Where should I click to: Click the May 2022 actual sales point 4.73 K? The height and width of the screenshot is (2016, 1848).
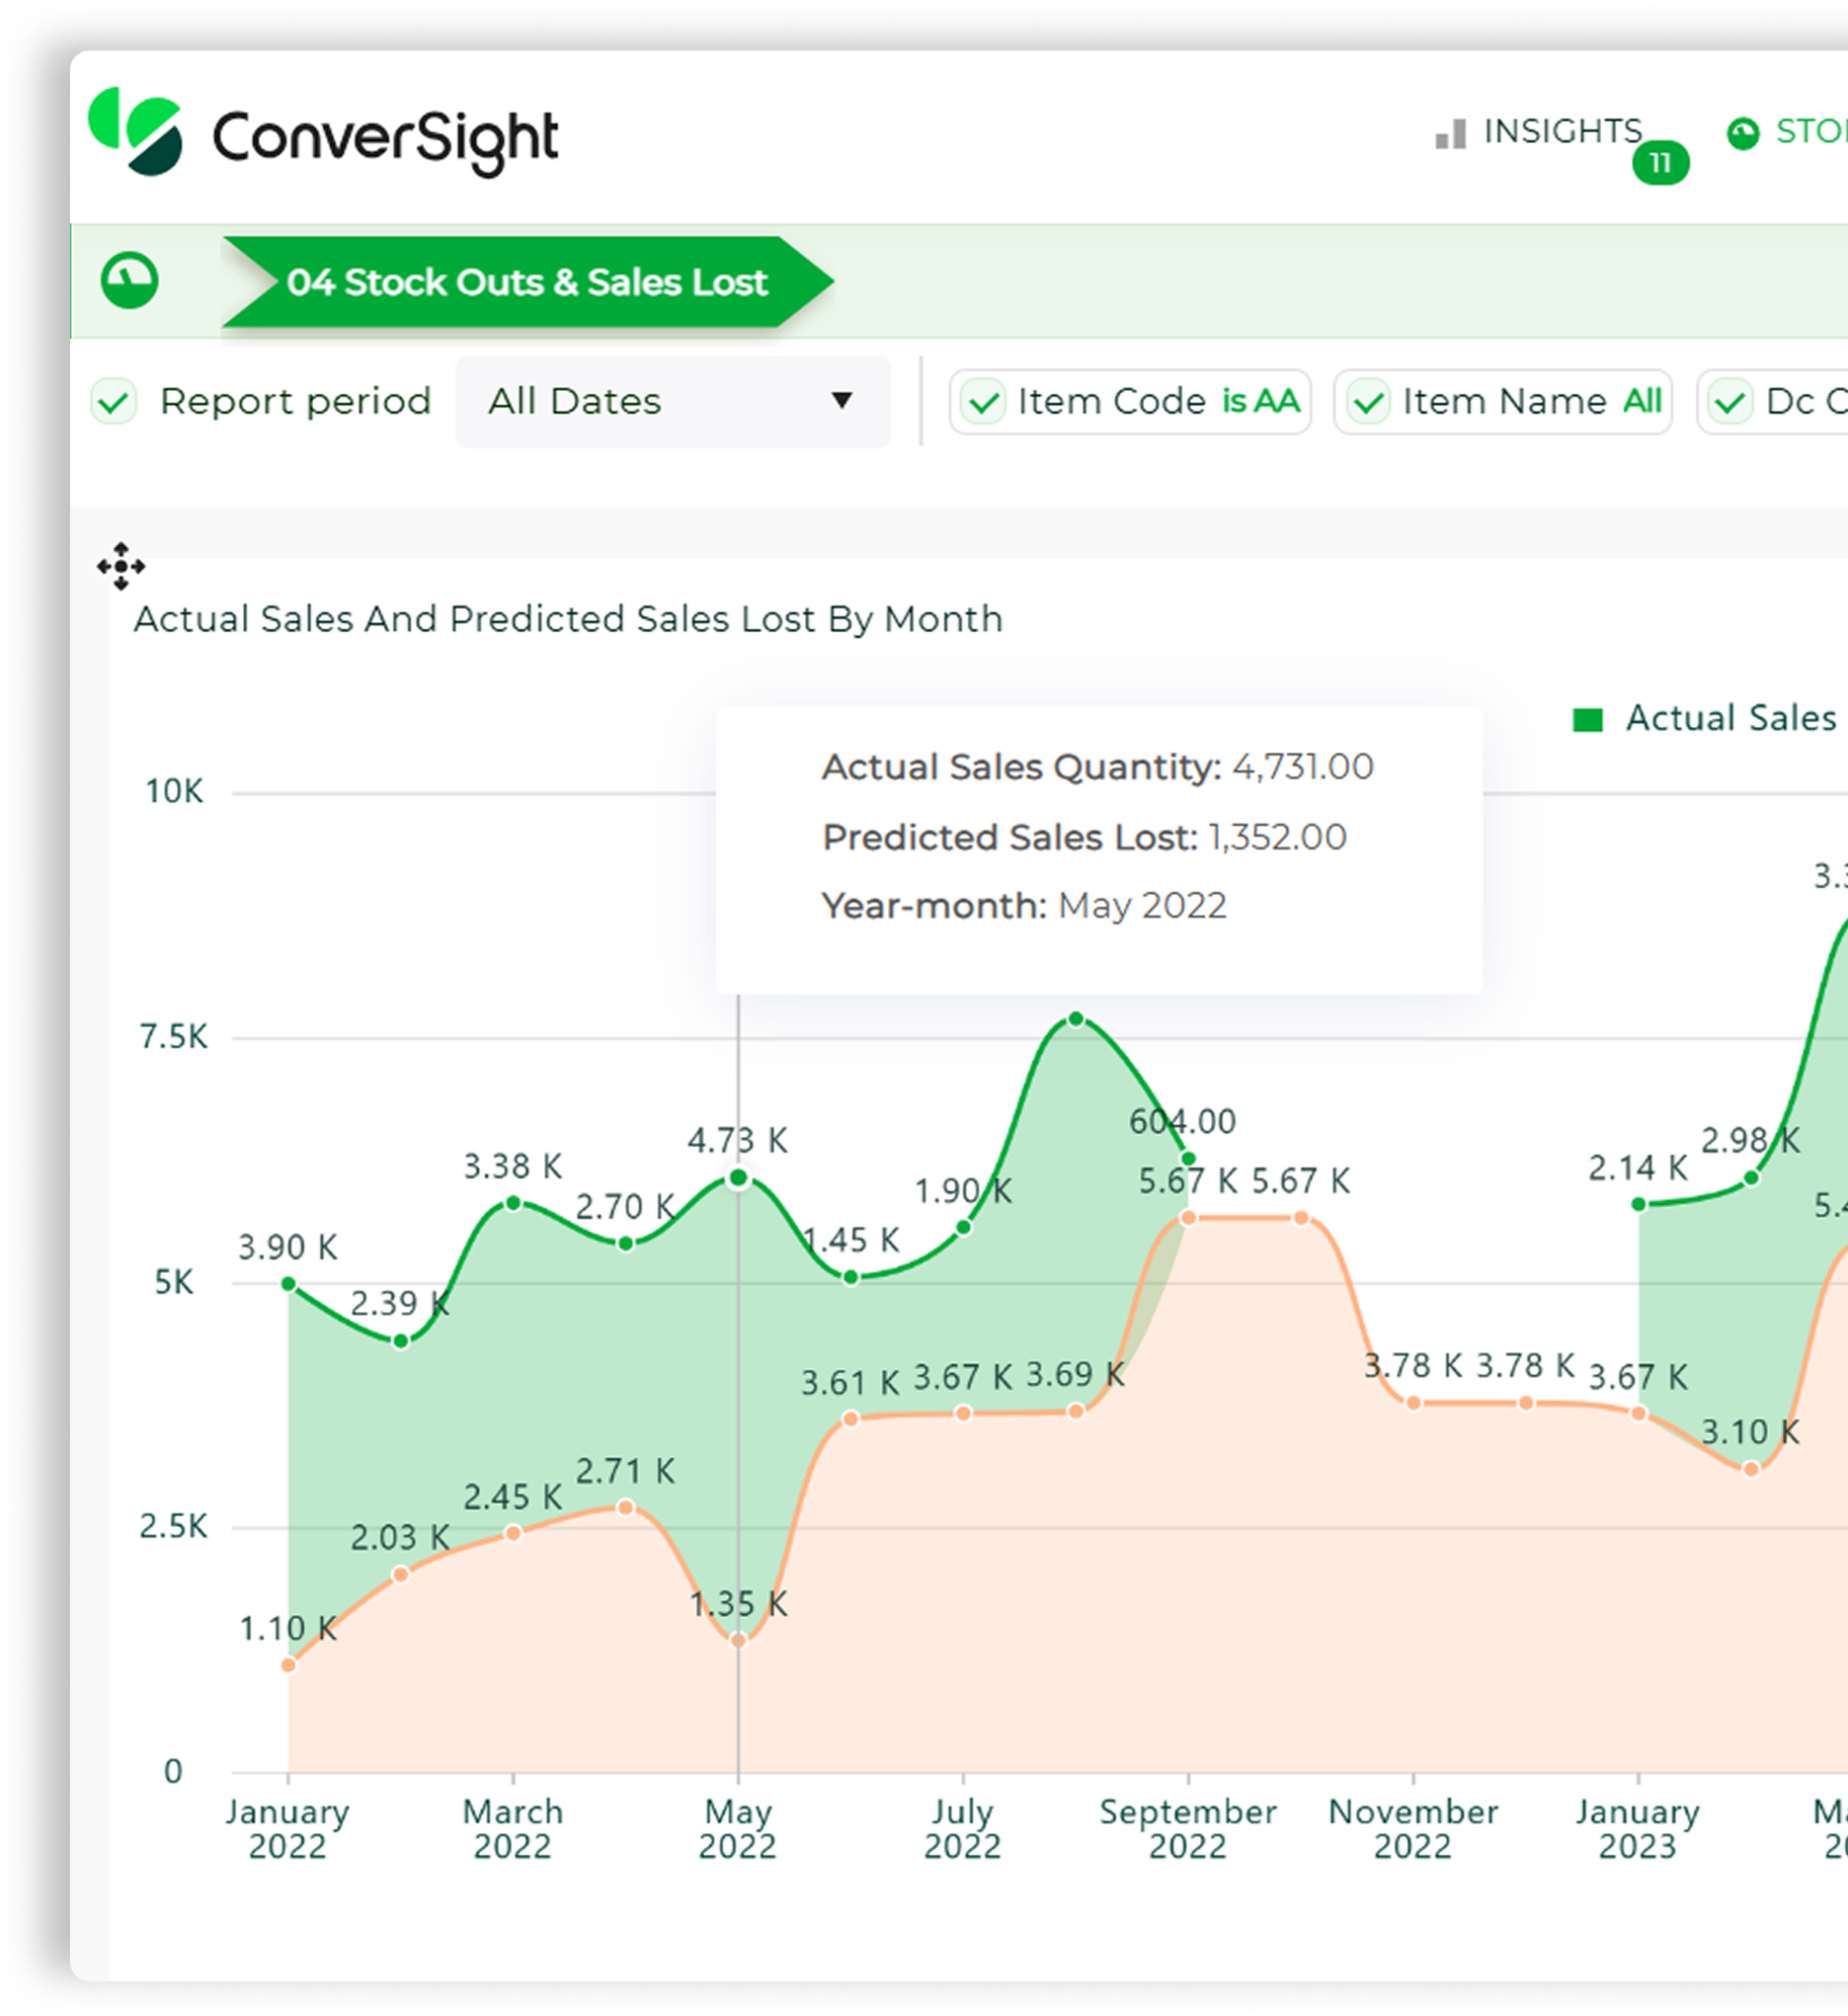[738, 1178]
